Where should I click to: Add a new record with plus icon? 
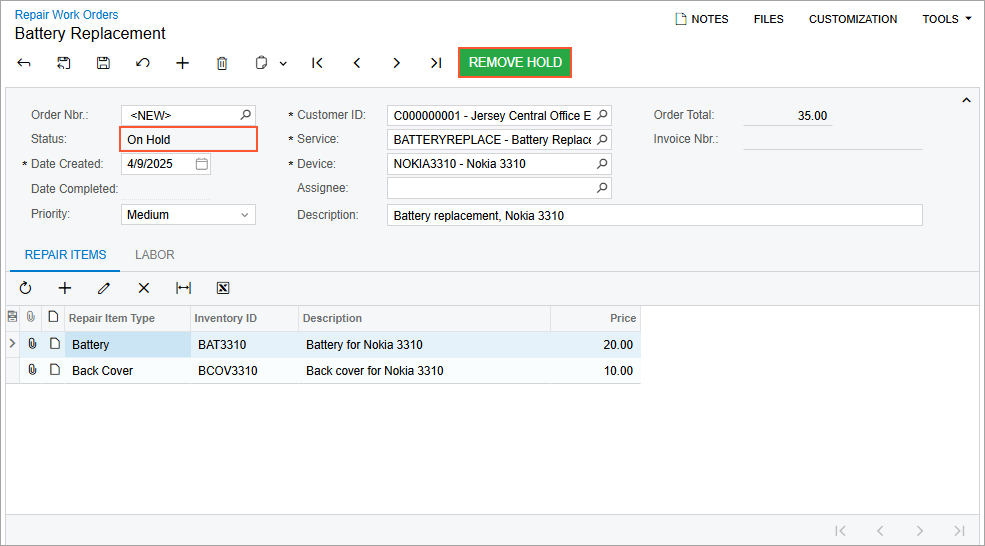tap(182, 63)
